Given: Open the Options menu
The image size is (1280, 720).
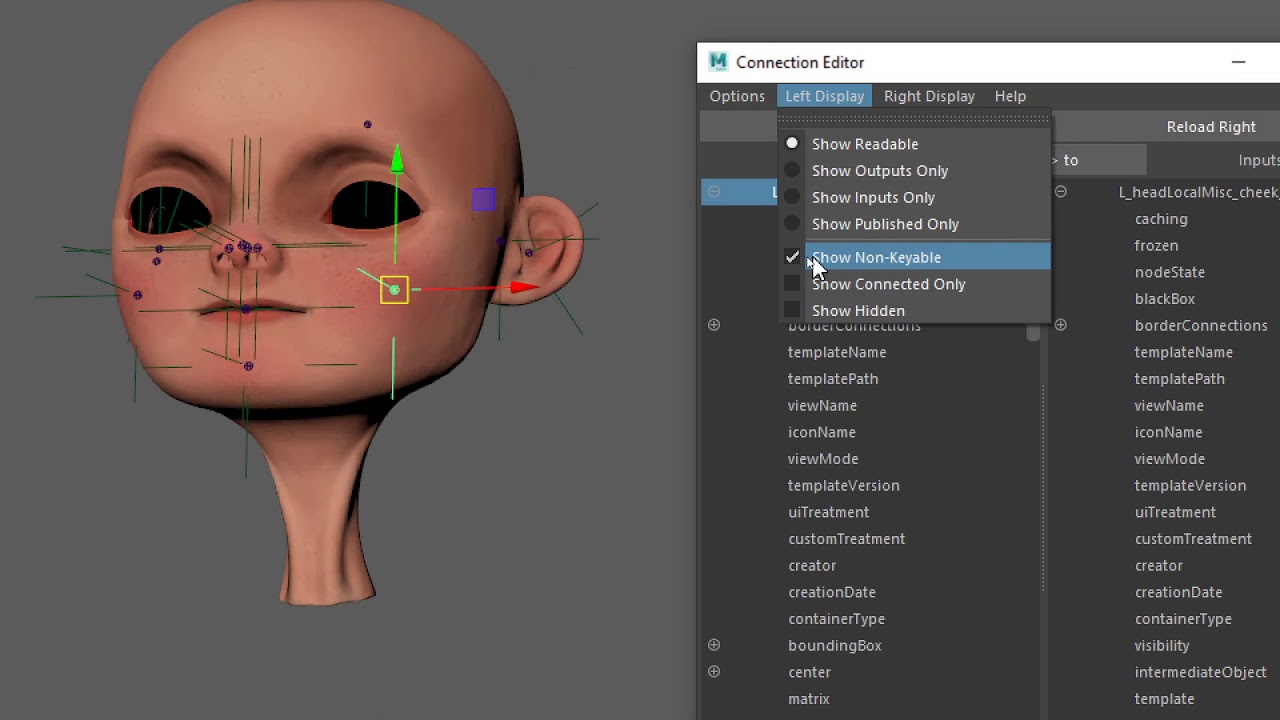Looking at the screenshot, I should [x=737, y=96].
